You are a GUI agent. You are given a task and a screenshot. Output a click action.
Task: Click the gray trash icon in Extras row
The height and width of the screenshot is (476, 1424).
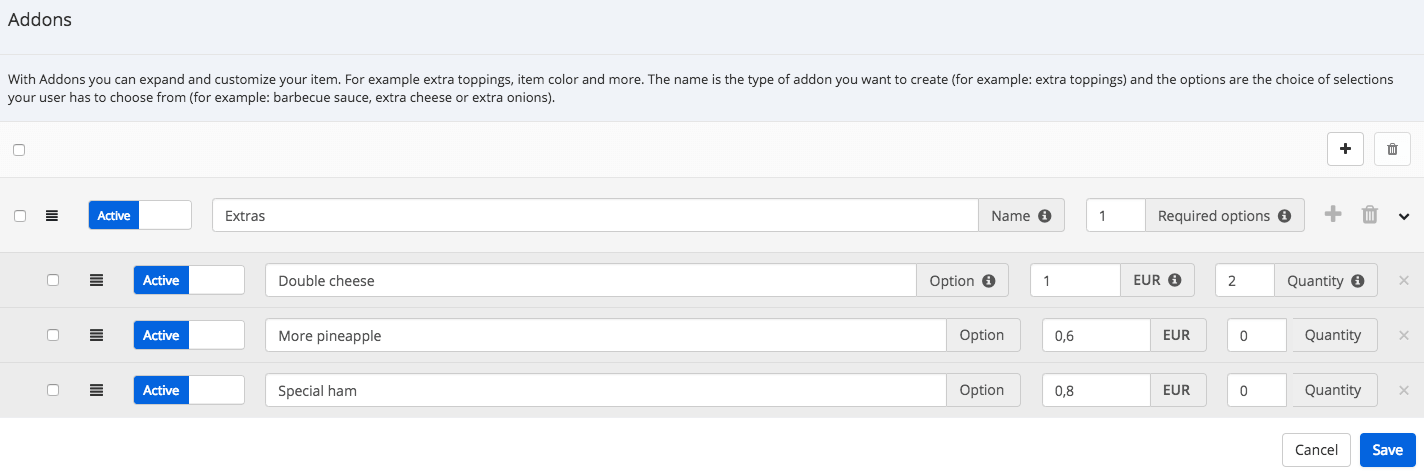pyautogui.click(x=1370, y=214)
